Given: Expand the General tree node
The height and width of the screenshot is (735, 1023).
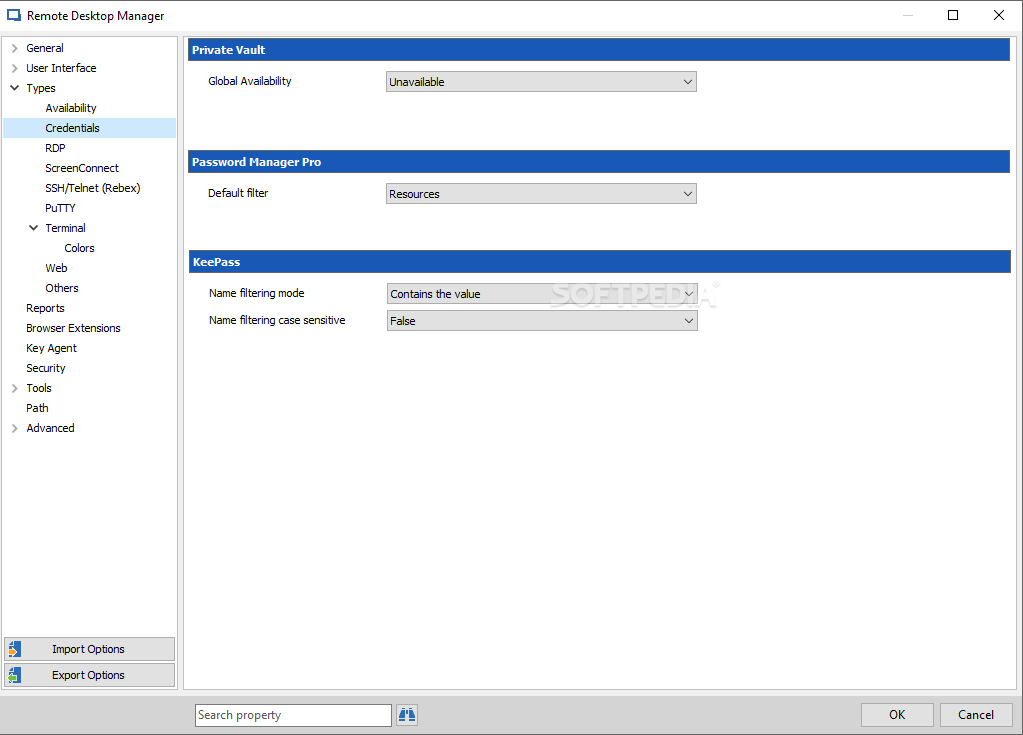Looking at the screenshot, I should coord(14,48).
